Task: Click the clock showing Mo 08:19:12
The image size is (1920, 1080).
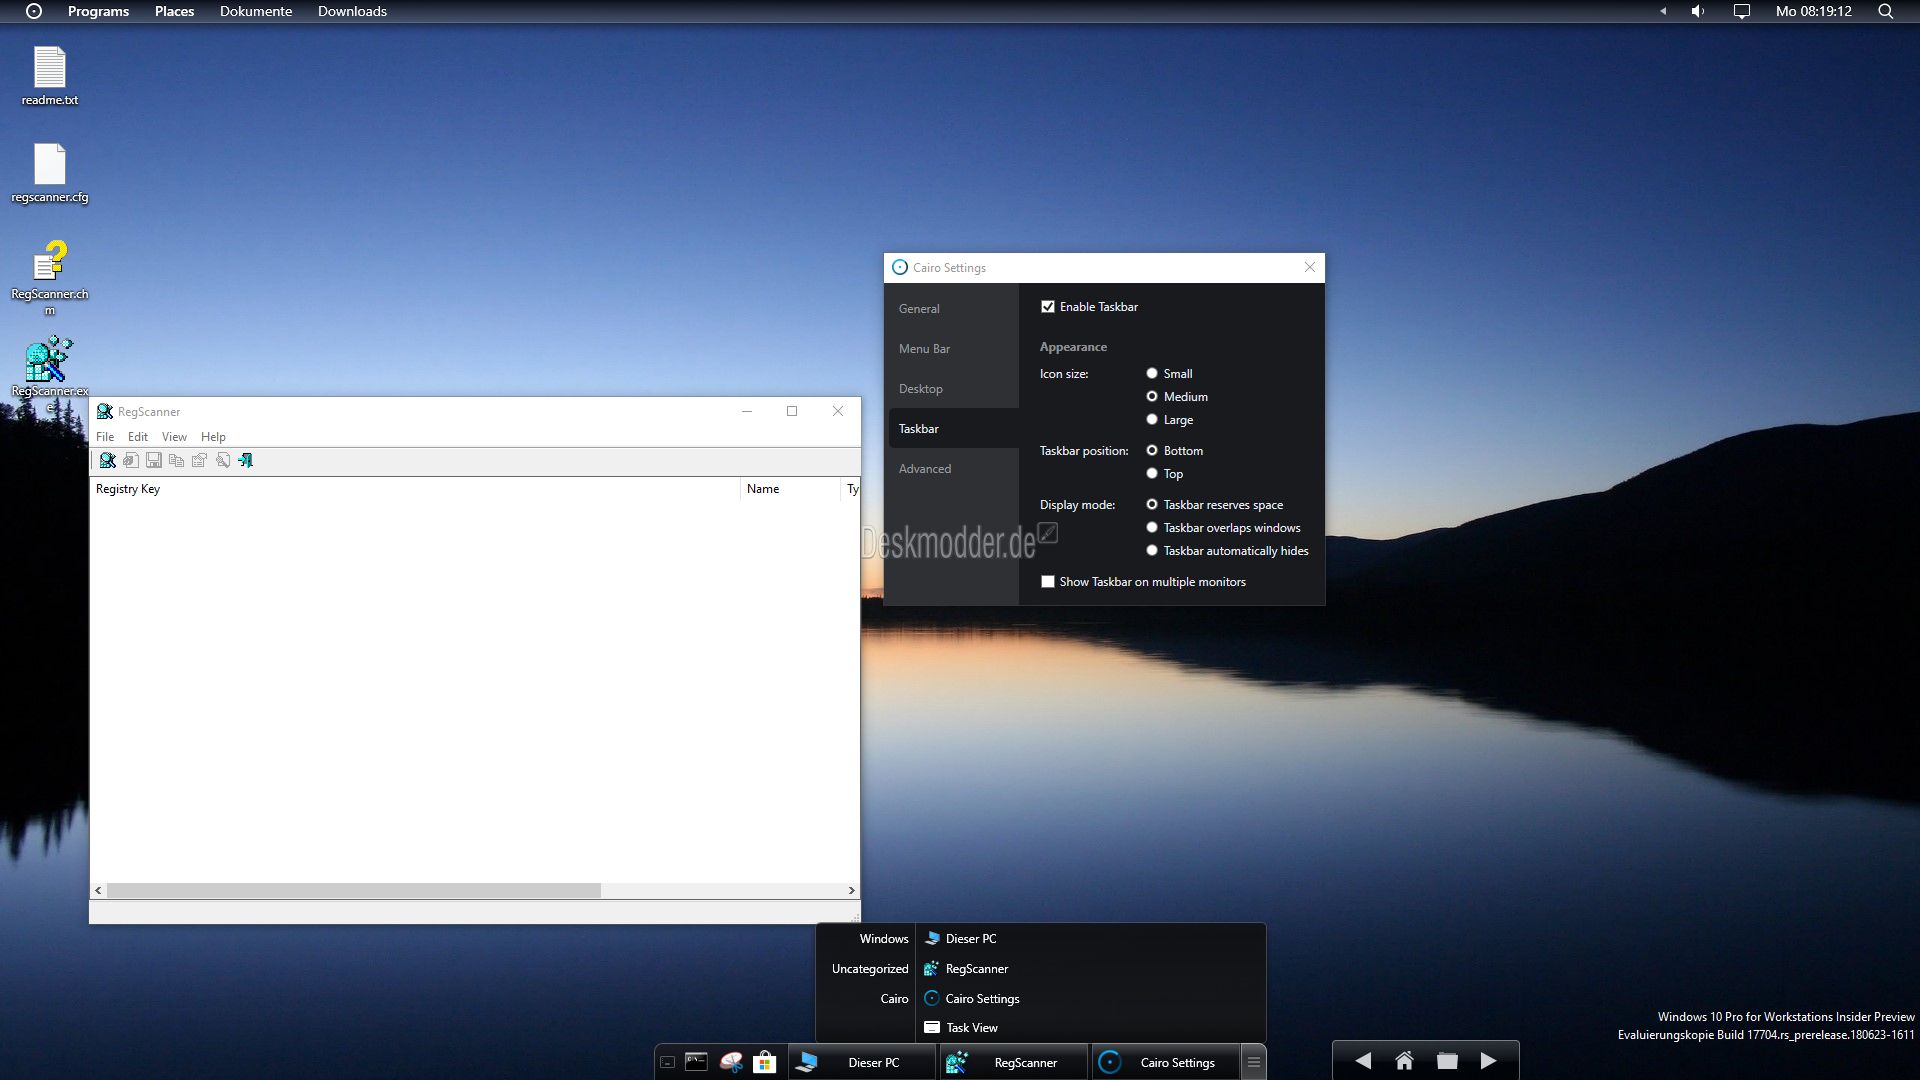Action: [x=1813, y=11]
